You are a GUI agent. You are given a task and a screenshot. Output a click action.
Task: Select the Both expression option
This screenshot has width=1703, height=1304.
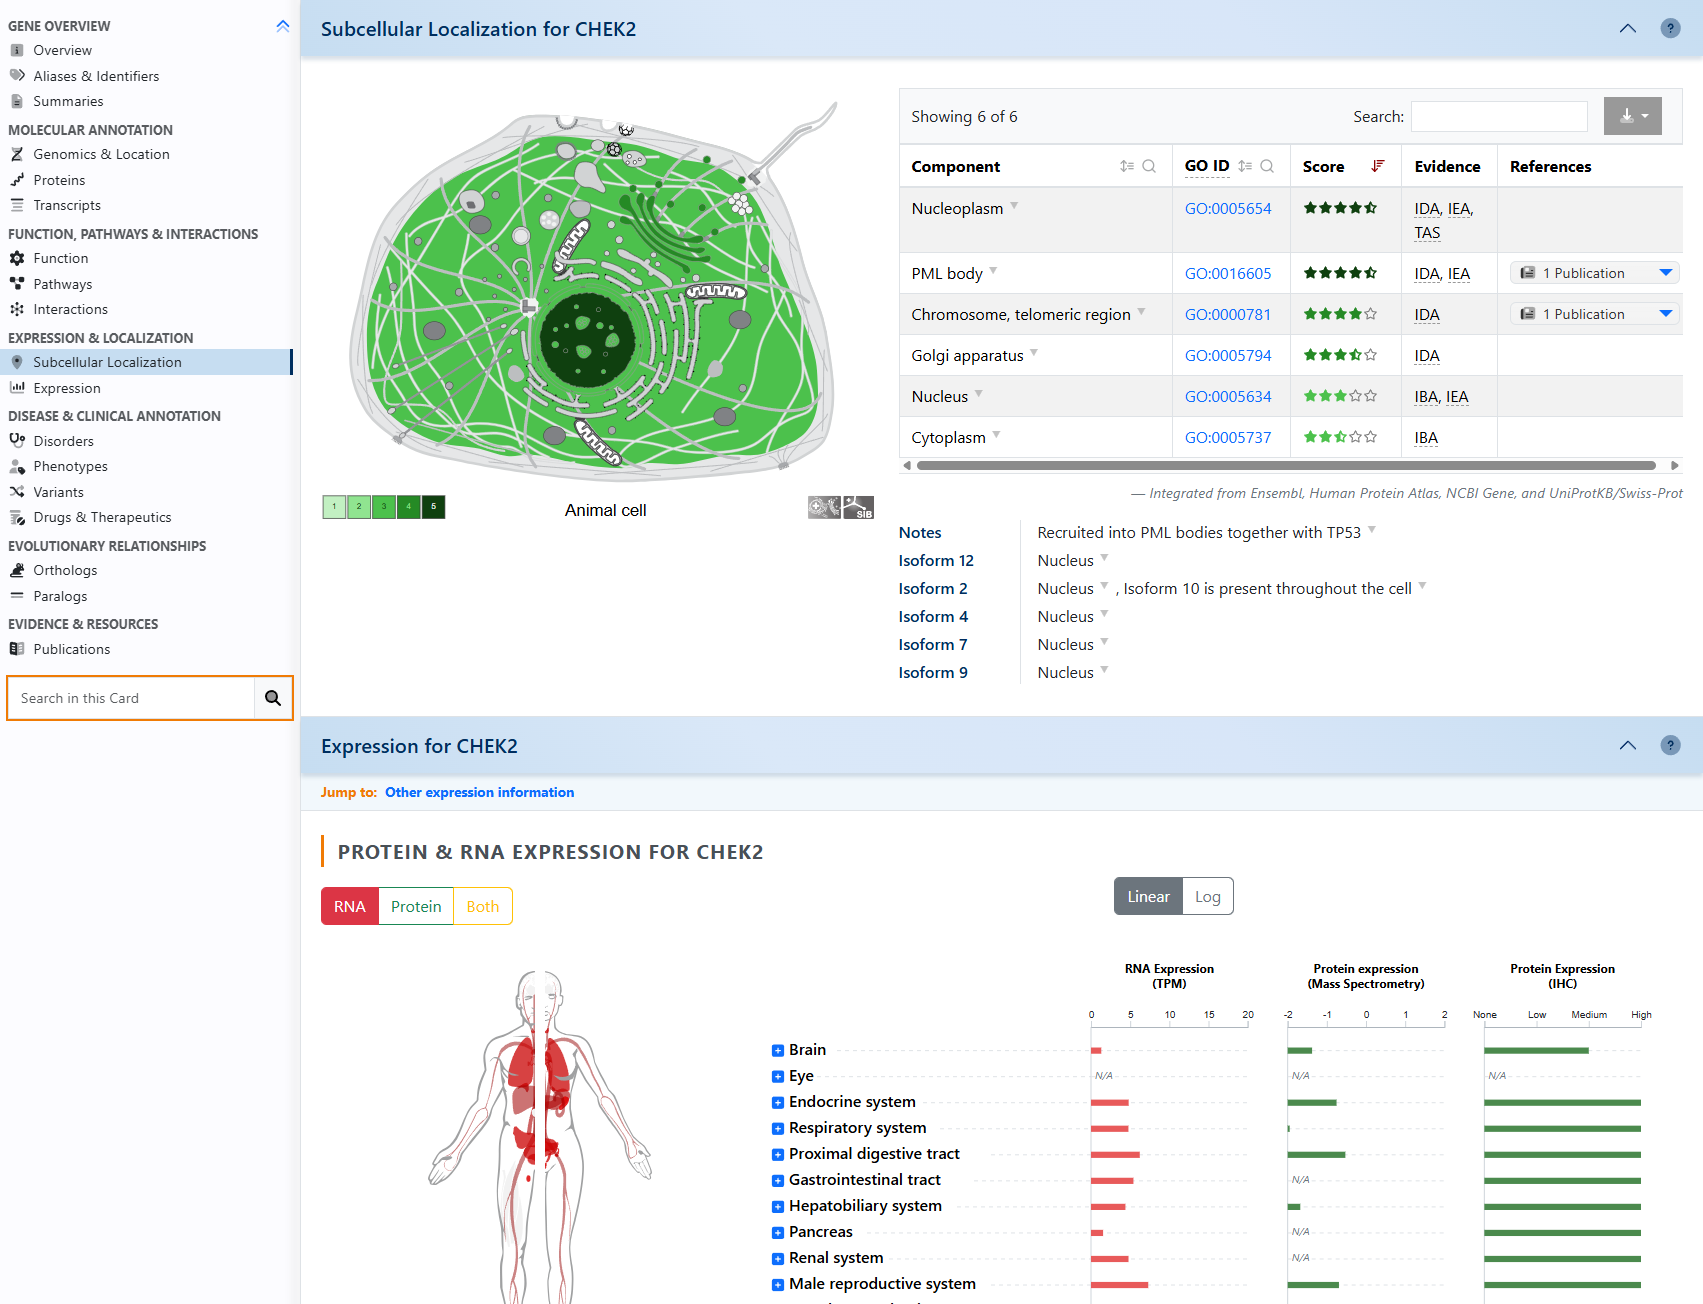pos(483,906)
